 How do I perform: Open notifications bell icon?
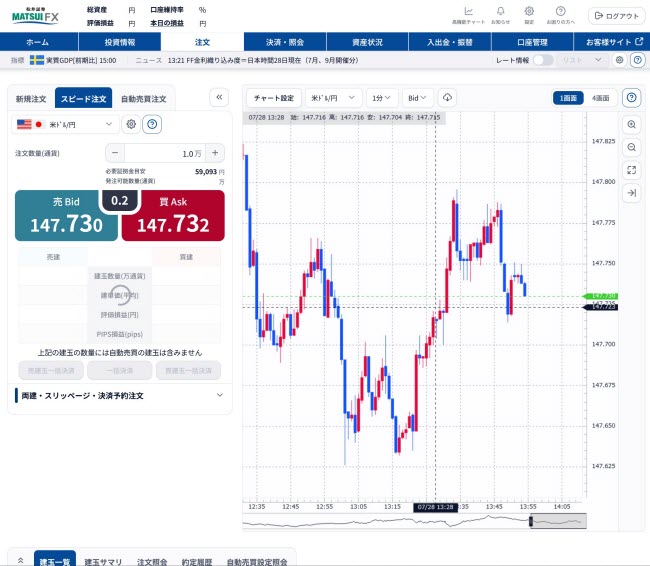(500, 15)
